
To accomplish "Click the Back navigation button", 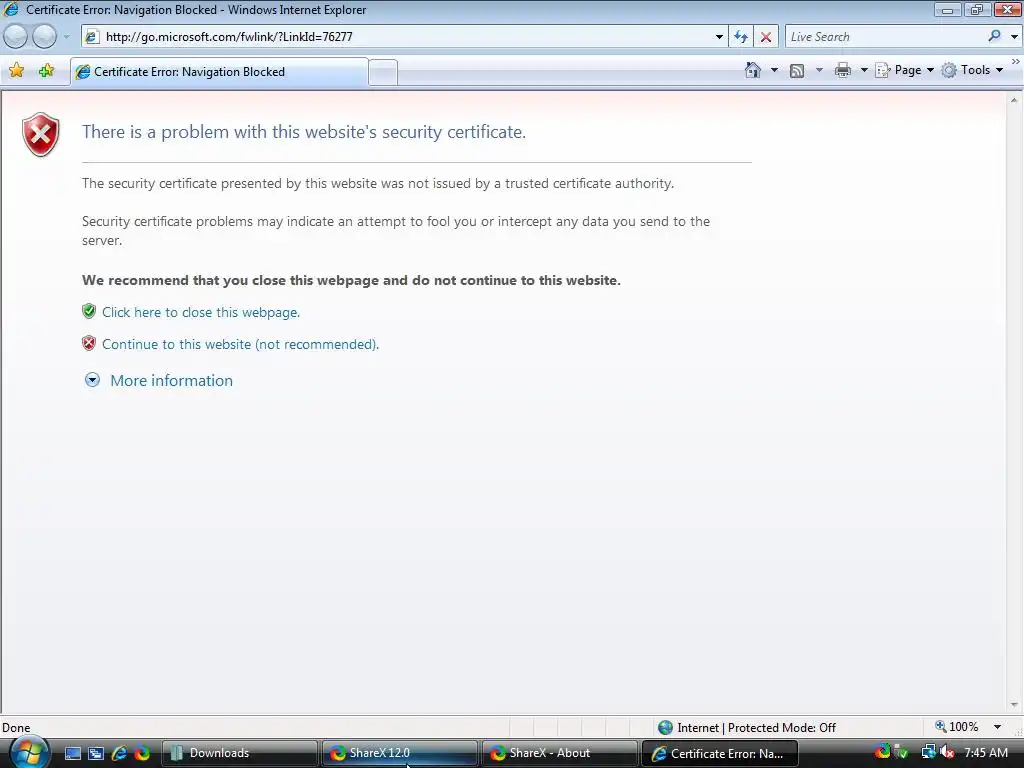I will tap(16, 37).
